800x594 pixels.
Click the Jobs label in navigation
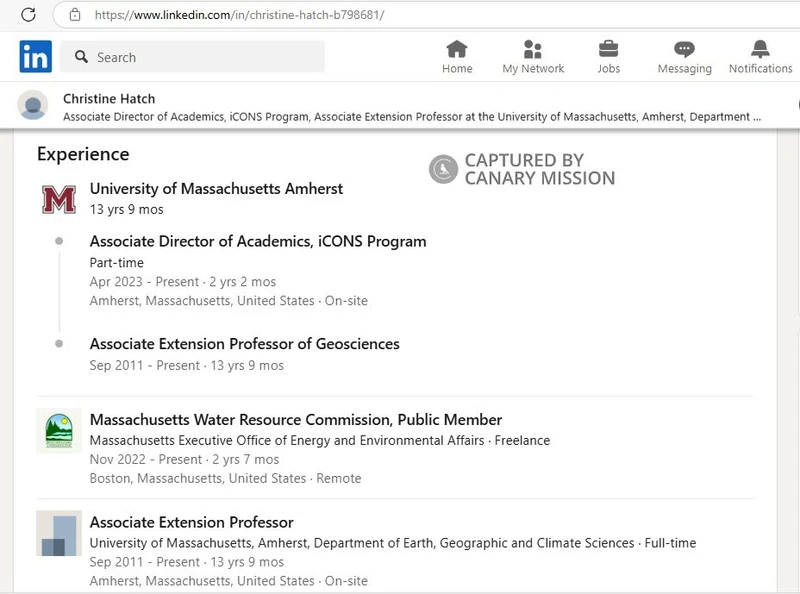(609, 68)
